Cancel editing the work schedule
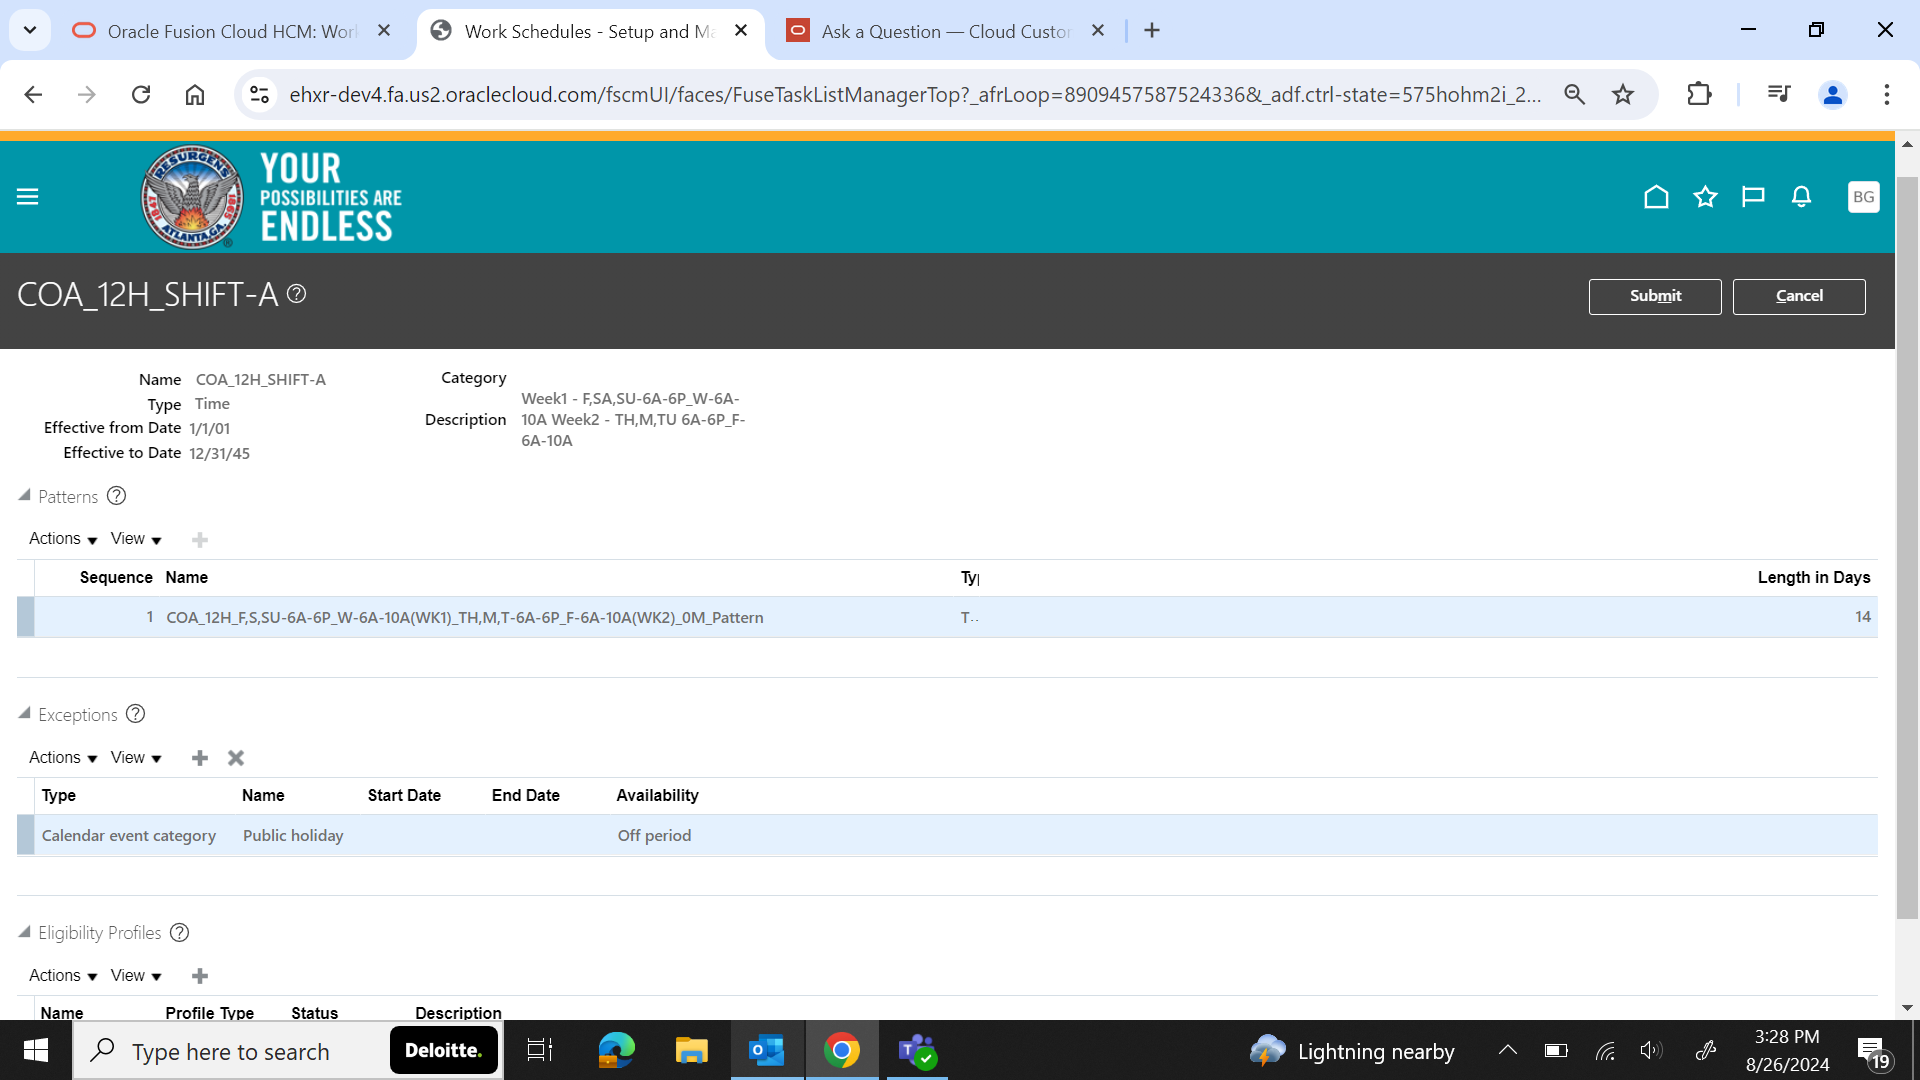Viewport: 1920px width, 1080px height. coord(1799,296)
